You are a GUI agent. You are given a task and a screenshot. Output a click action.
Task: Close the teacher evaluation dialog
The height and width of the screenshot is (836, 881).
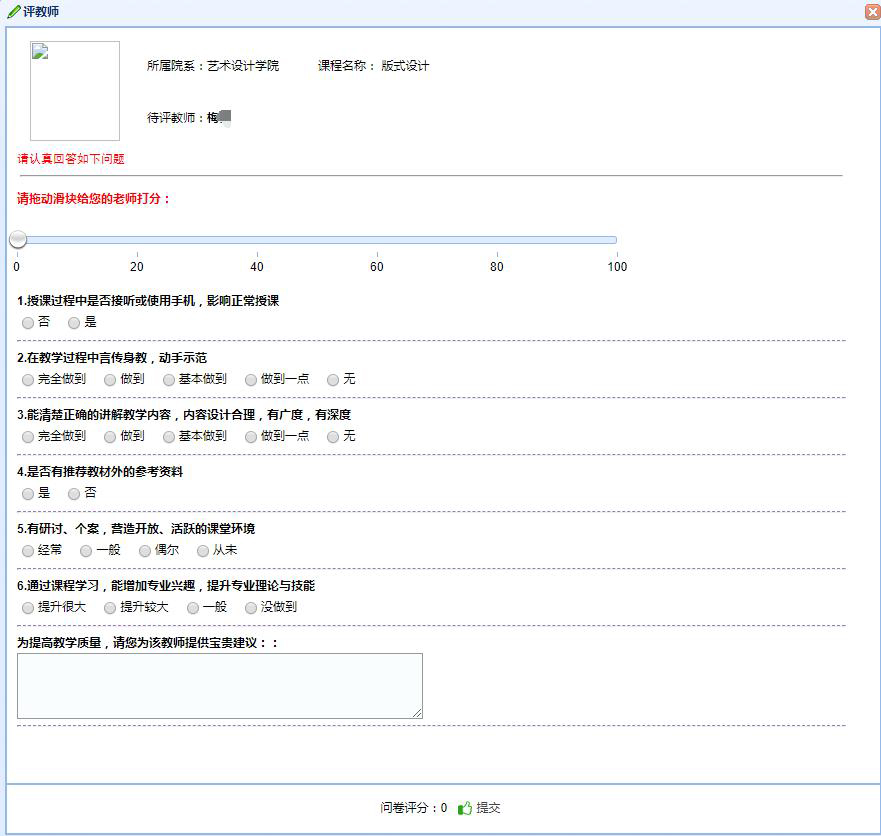[872, 12]
